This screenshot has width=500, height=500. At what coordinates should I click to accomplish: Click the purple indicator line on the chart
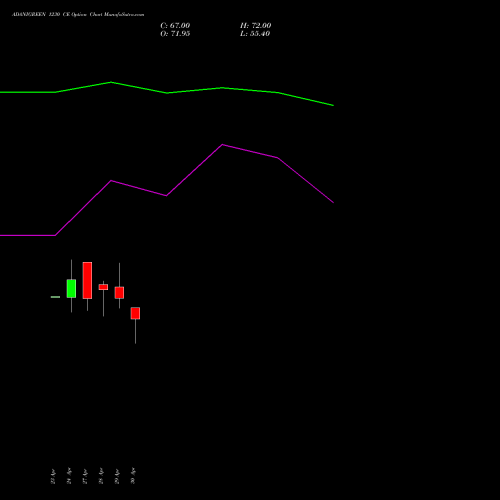pos(167,195)
